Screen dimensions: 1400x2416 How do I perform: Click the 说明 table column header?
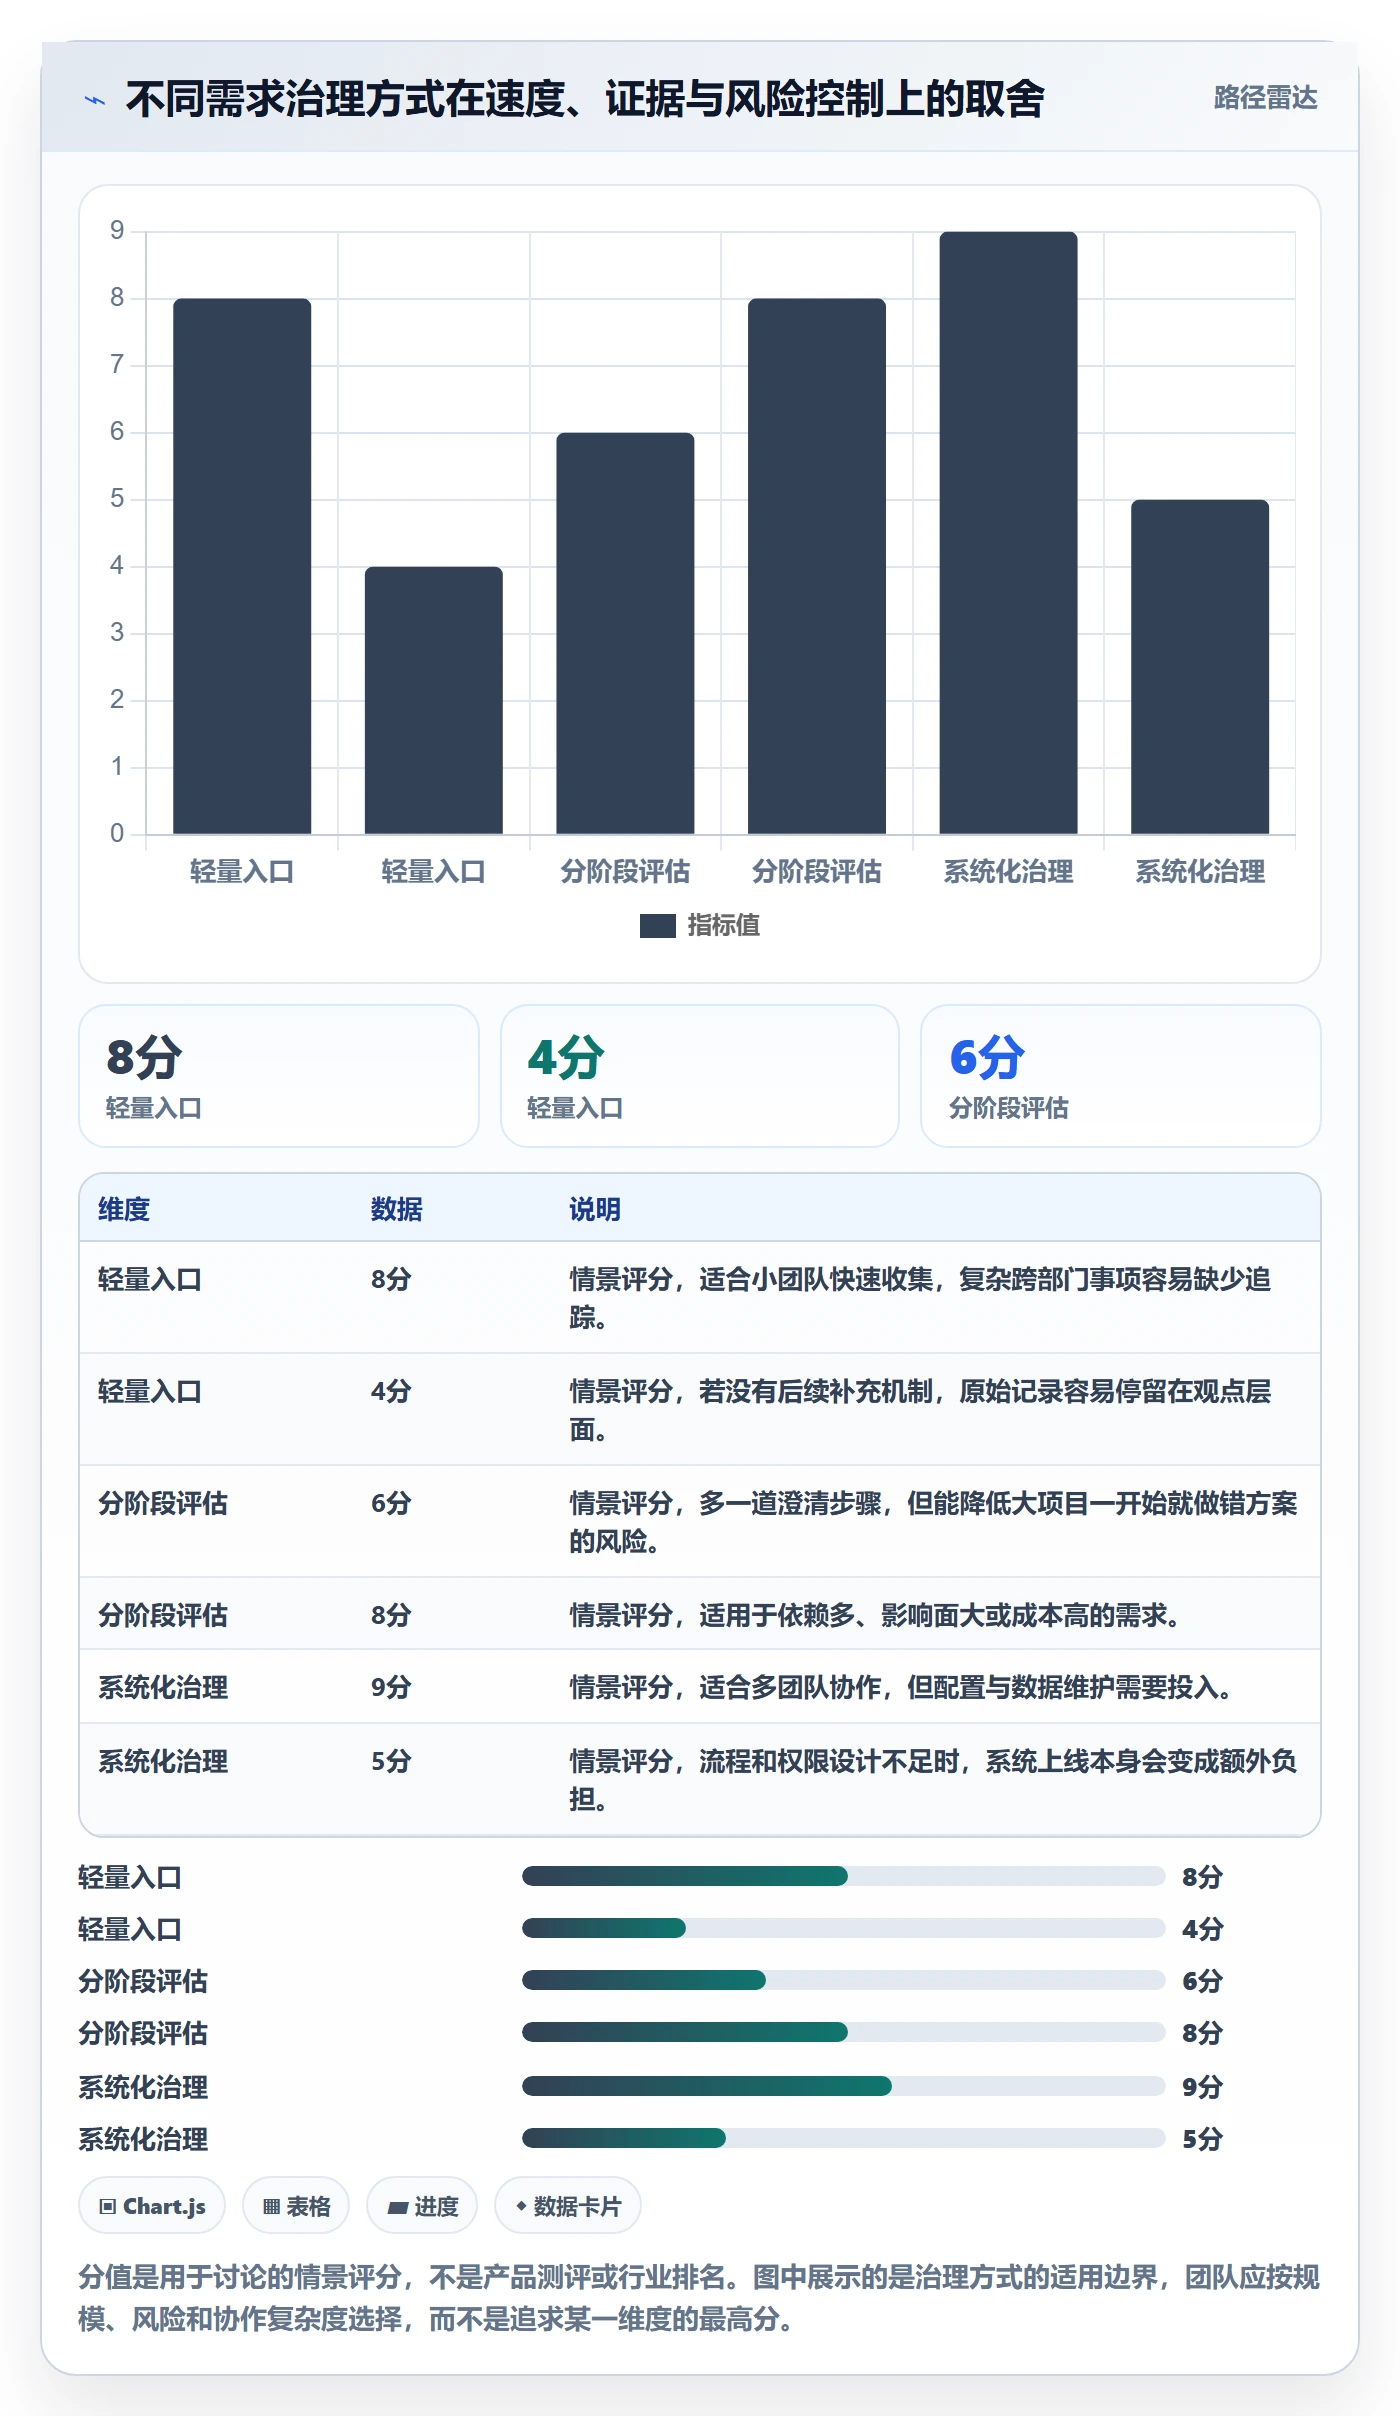point(595,1209)
